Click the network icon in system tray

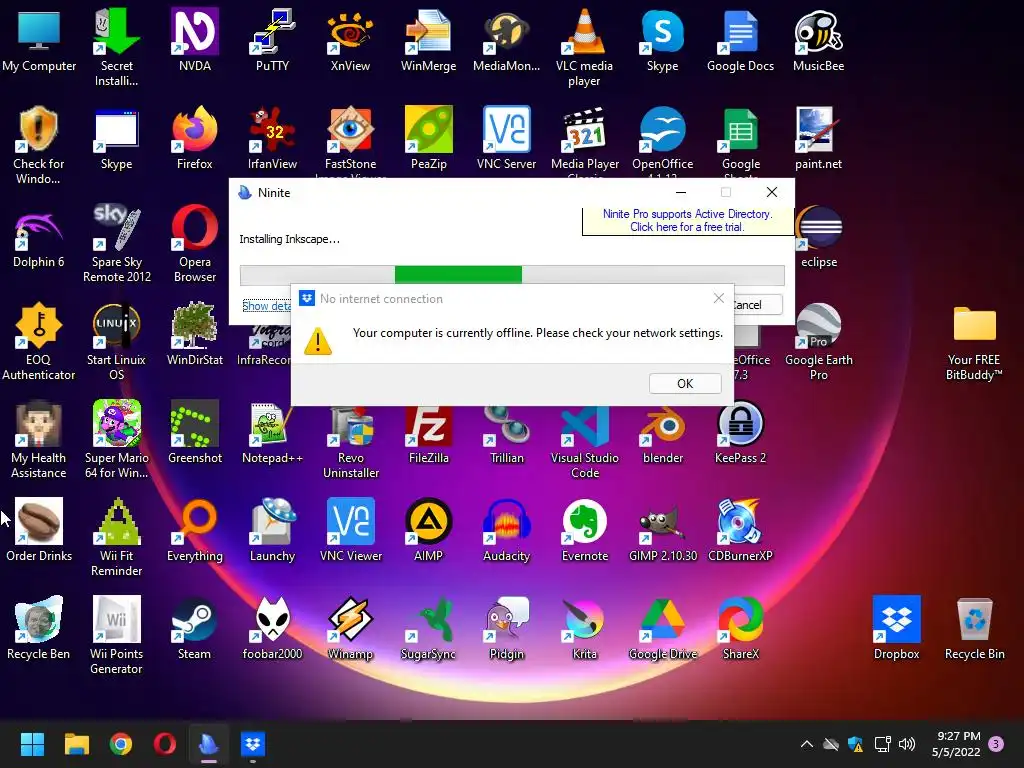point(882,744)
